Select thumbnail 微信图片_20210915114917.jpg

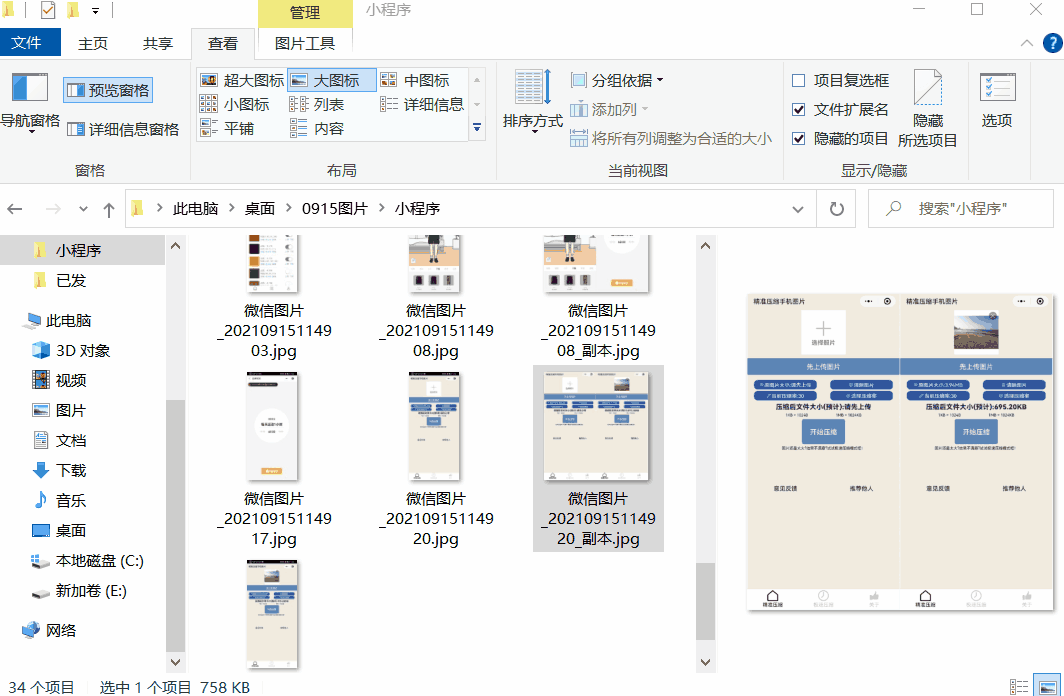point(272,426)
